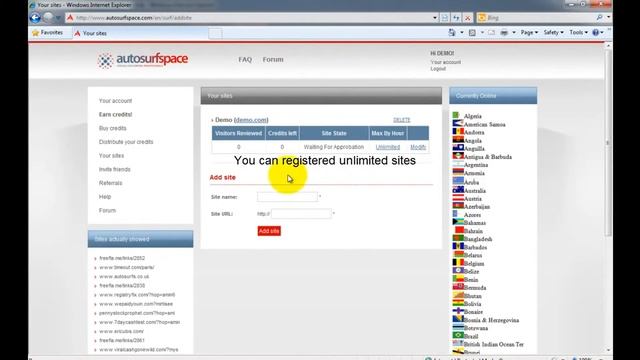Viewport: 640px width, 360px height.
Task: Click the Bing search magnifier icon
Action: click(x=599, y=18)
